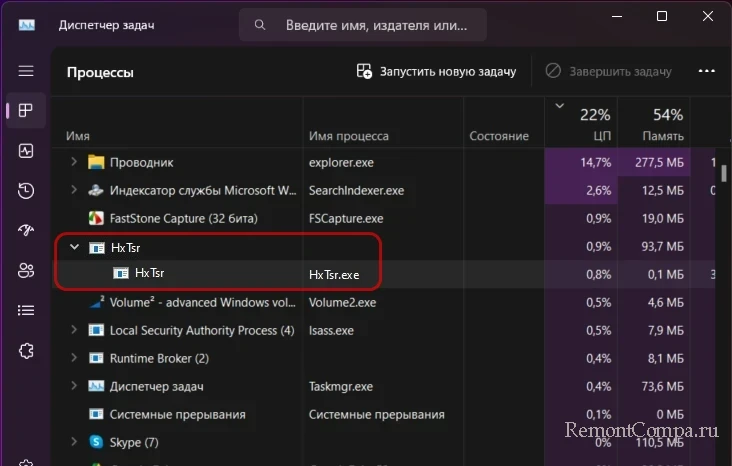Click Запустить новую задачу button
The image size is (732, 466).
(436, 72)
